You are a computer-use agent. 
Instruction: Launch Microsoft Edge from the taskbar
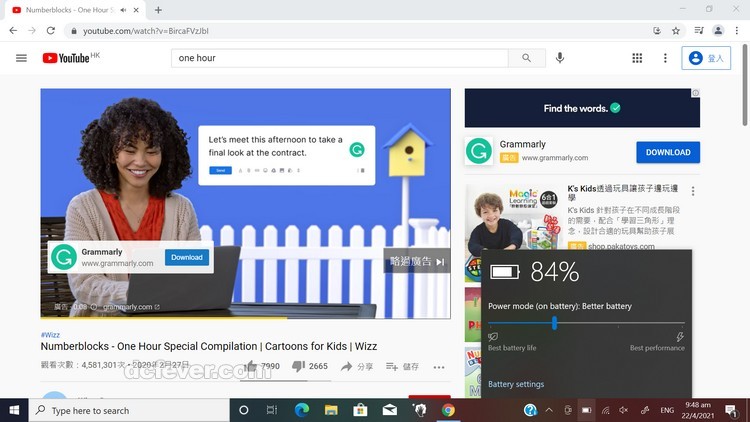tap(301, 410)
